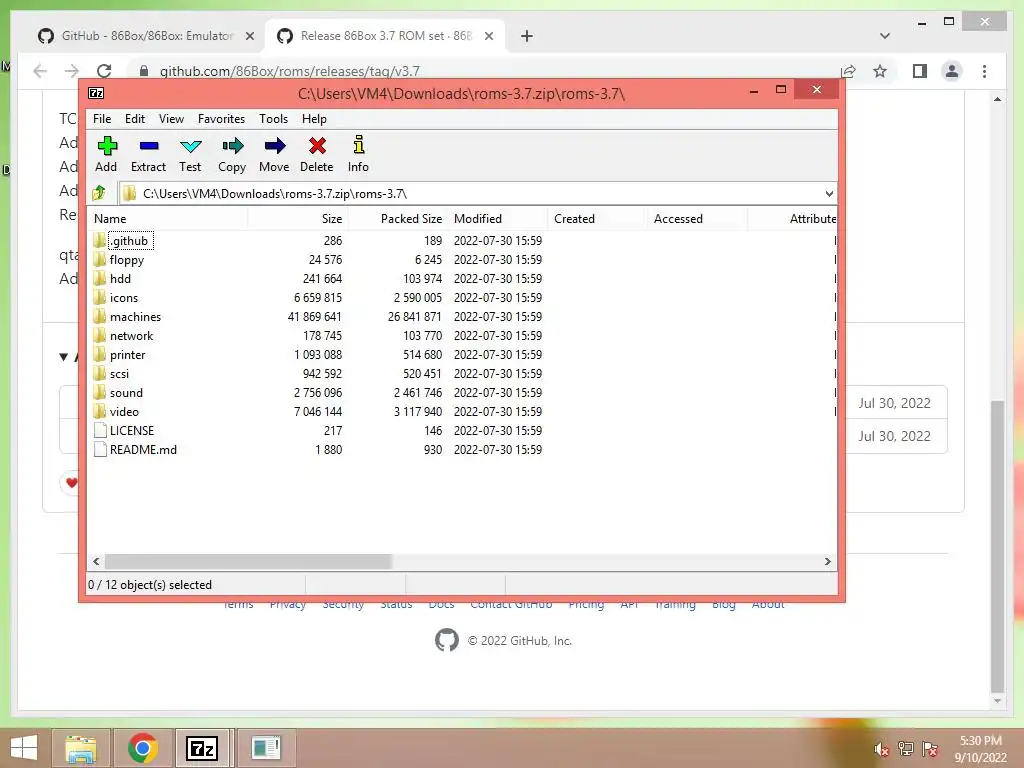1024x768 pixels.
Task: Reload the Chrome page
Action: click(104, 71)
